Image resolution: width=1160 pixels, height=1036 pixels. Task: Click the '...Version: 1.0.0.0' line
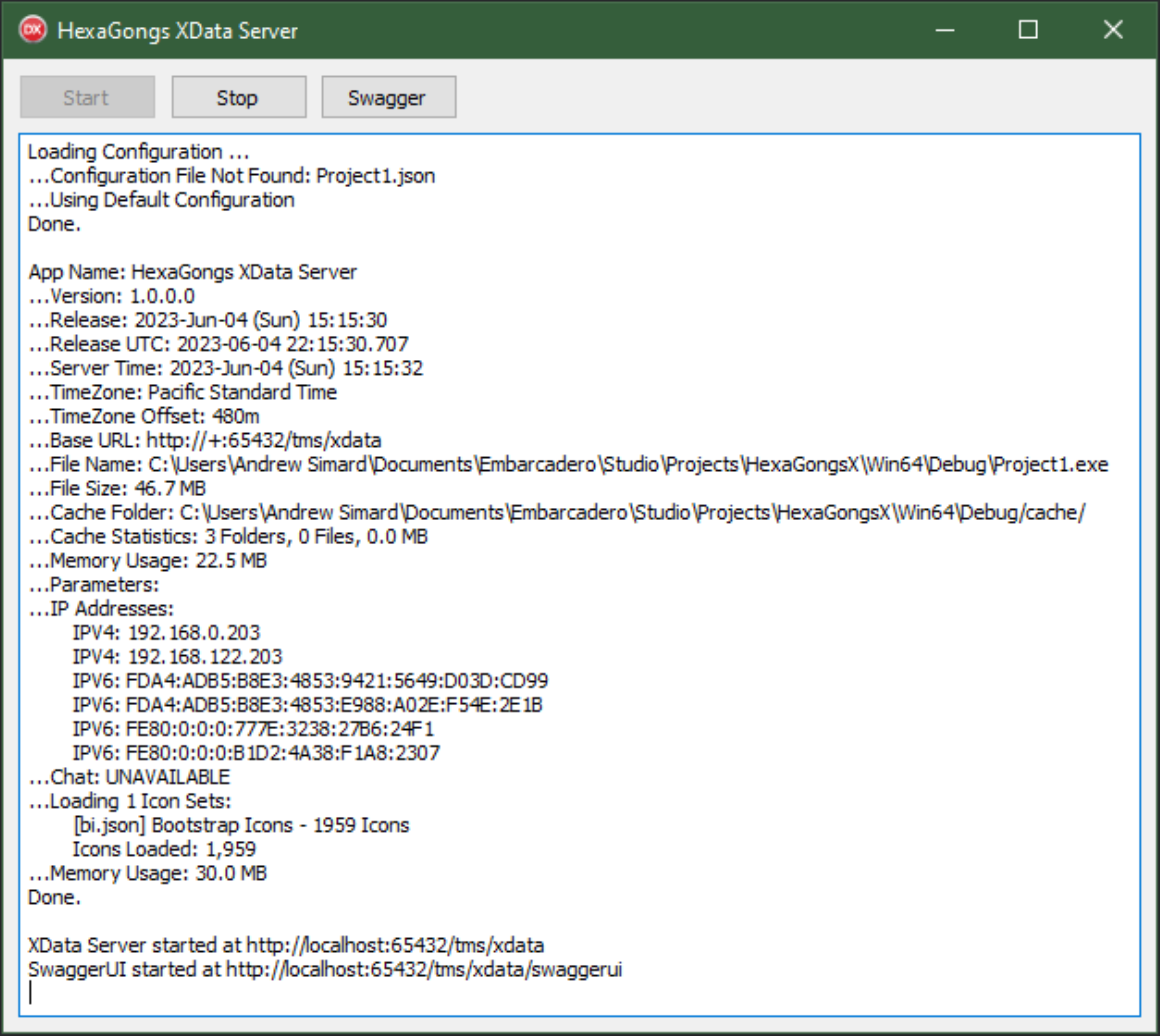[112, 296]
